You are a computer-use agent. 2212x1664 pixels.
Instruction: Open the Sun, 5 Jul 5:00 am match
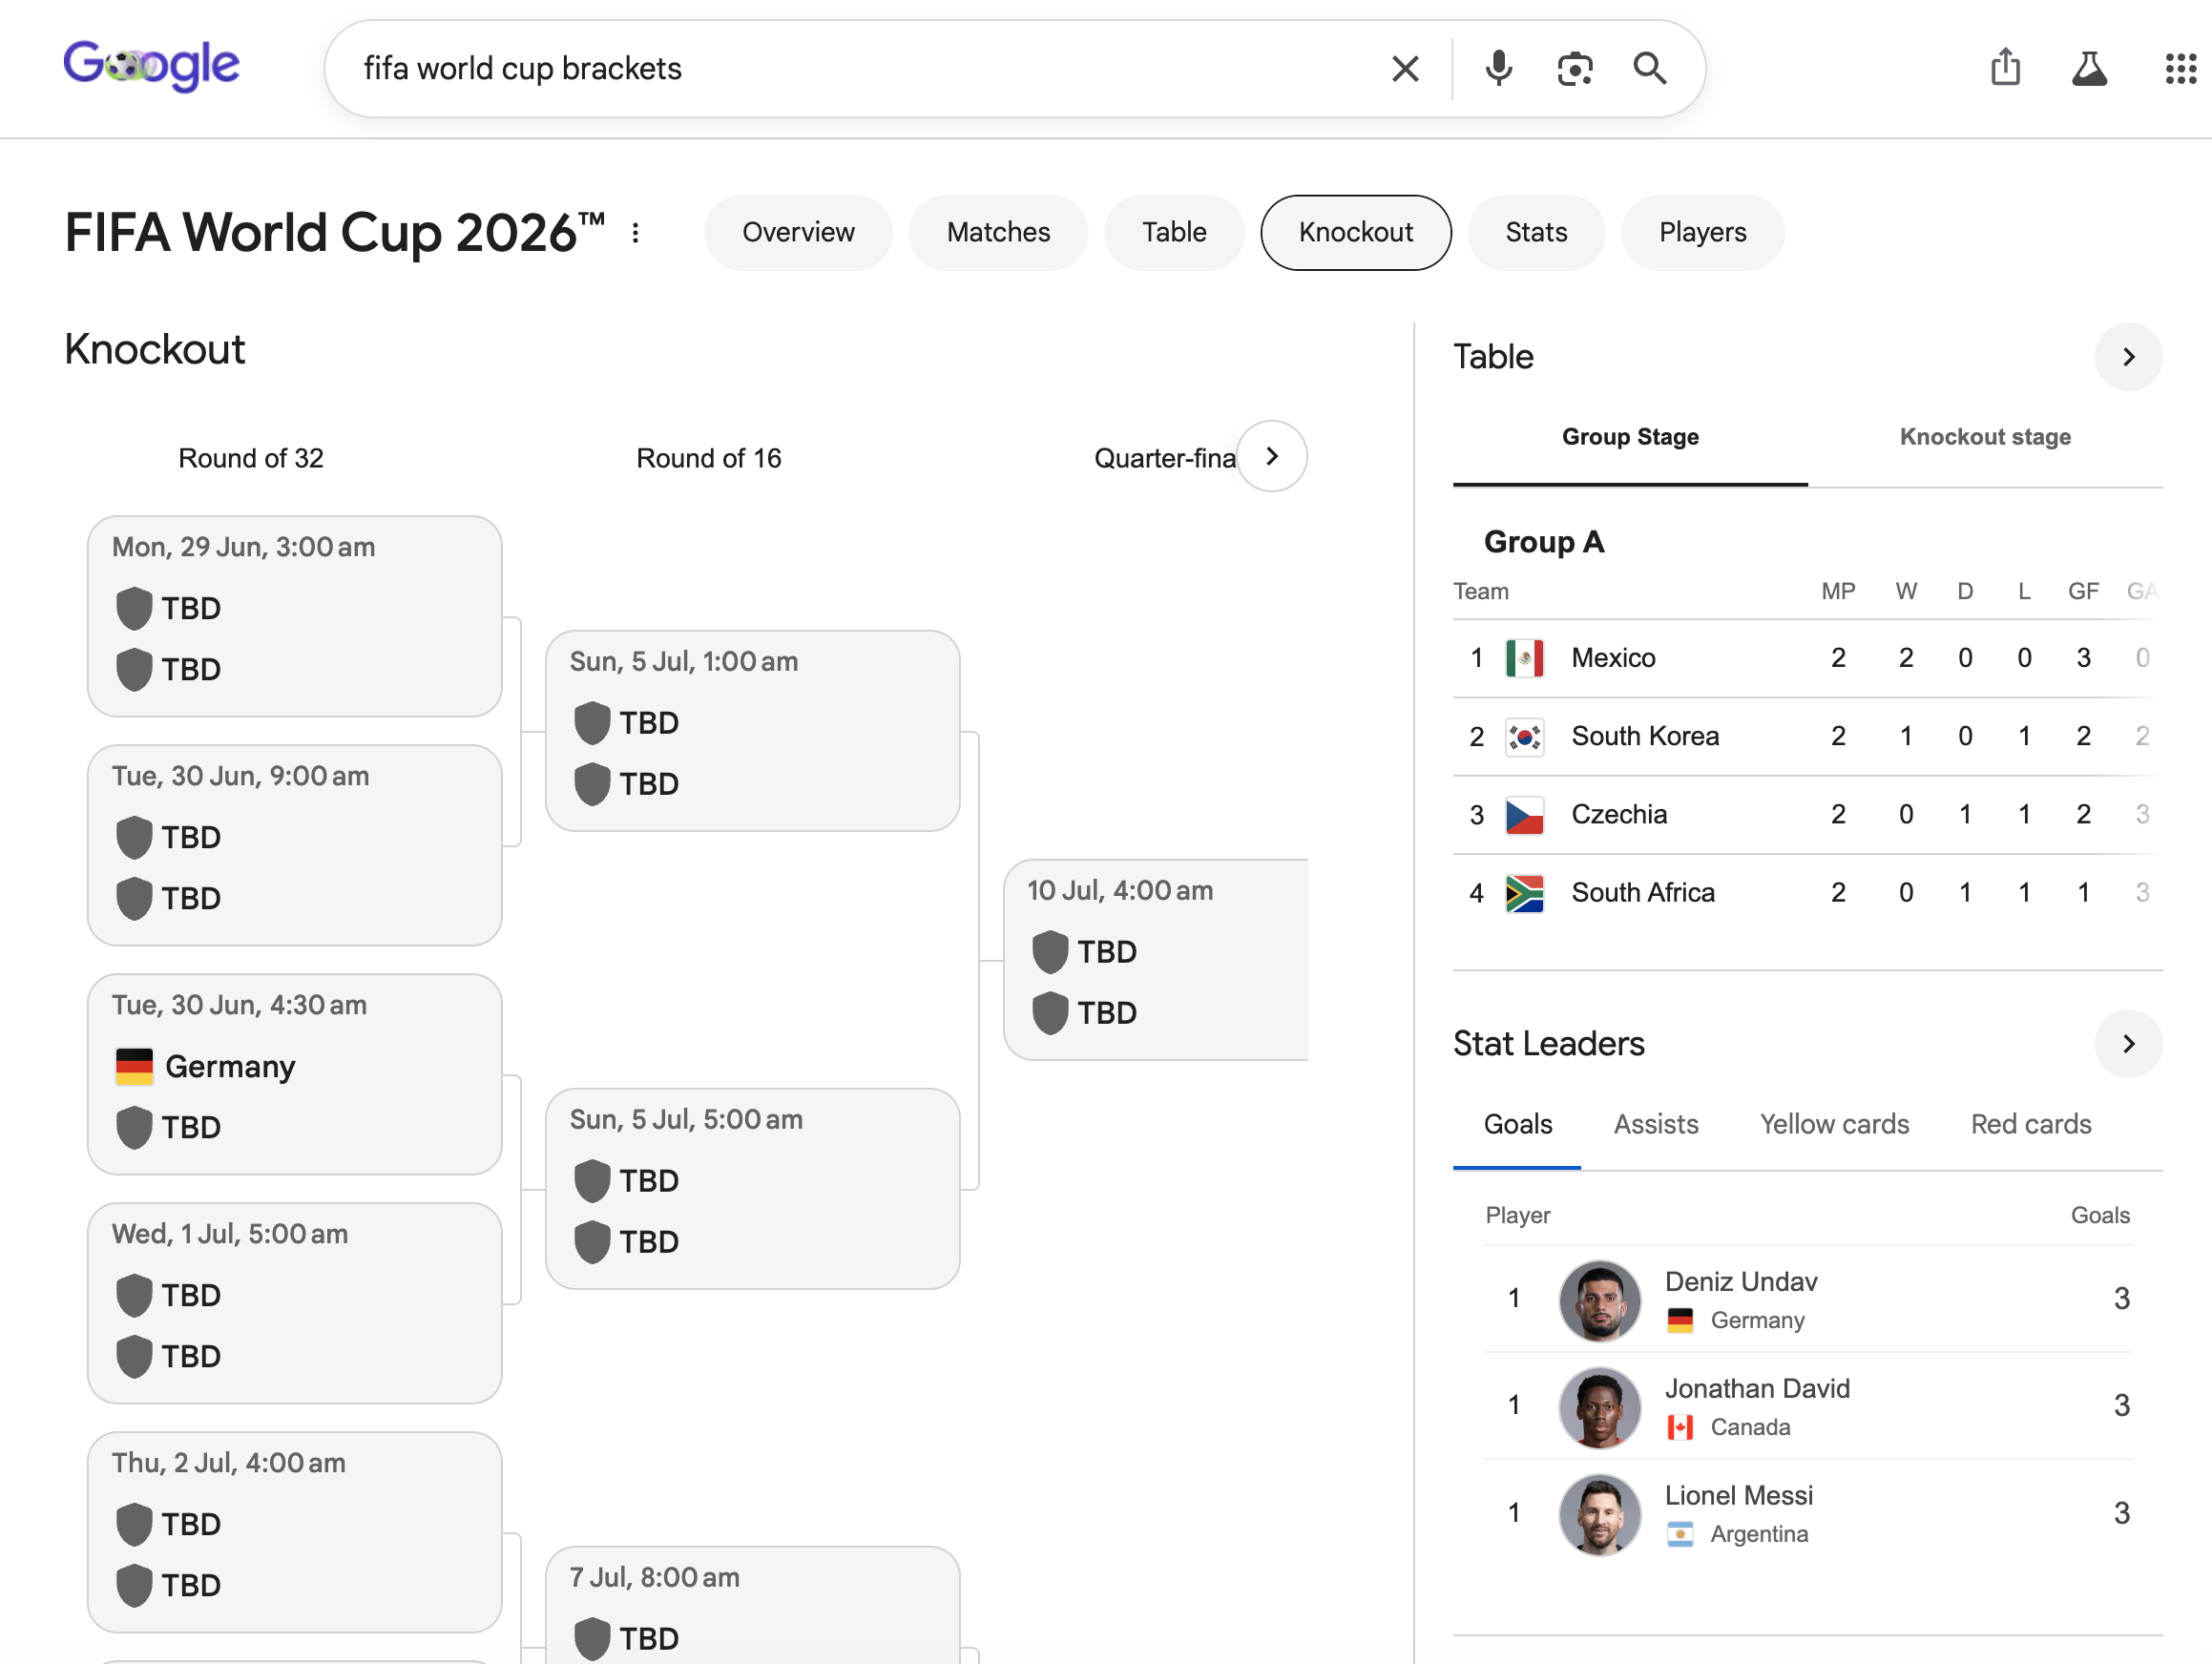[752, 1188]
